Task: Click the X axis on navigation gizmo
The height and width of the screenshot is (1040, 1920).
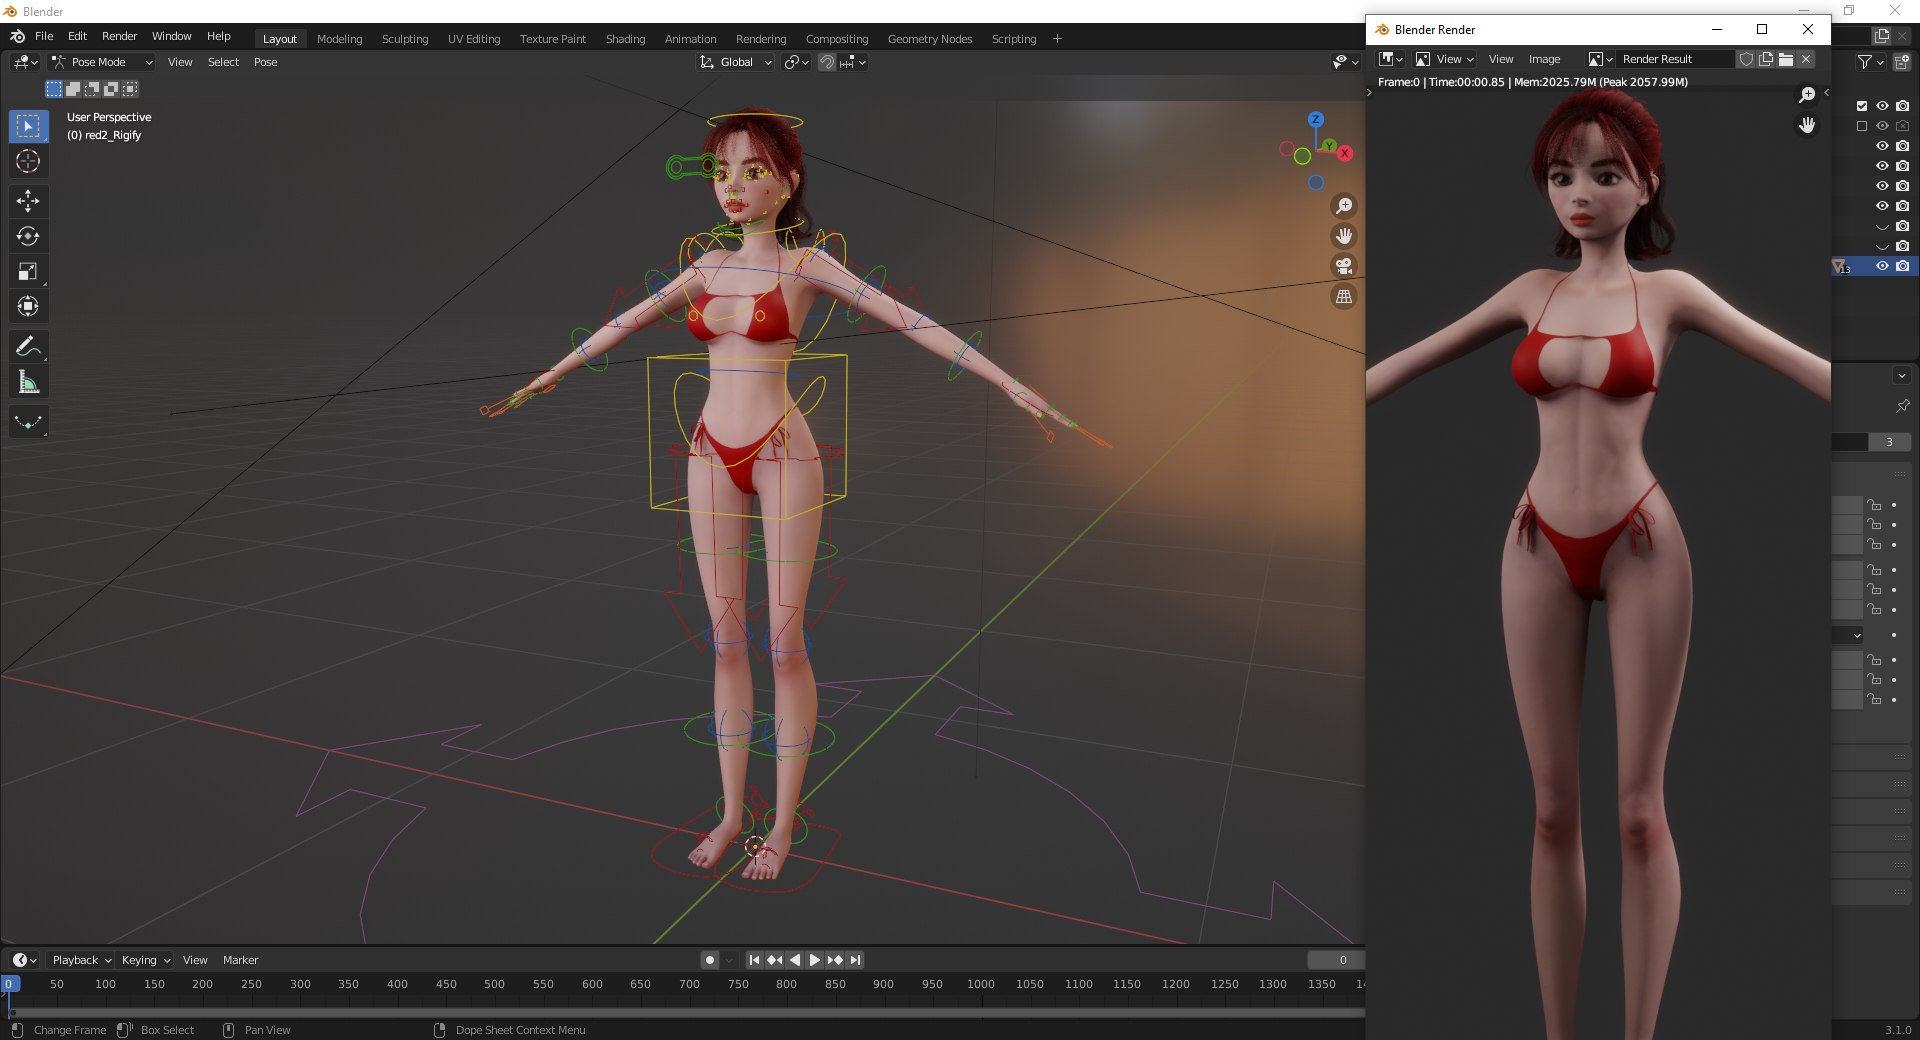Action: coord(1345,153)
